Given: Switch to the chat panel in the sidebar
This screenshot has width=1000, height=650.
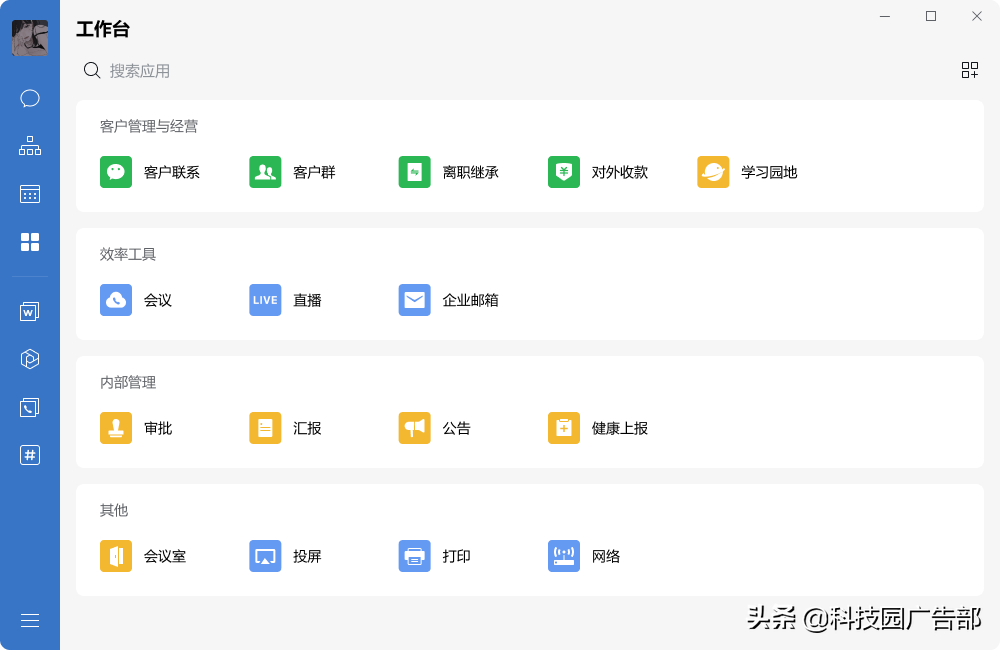Looking at the screenshot, I should [29, 98].
